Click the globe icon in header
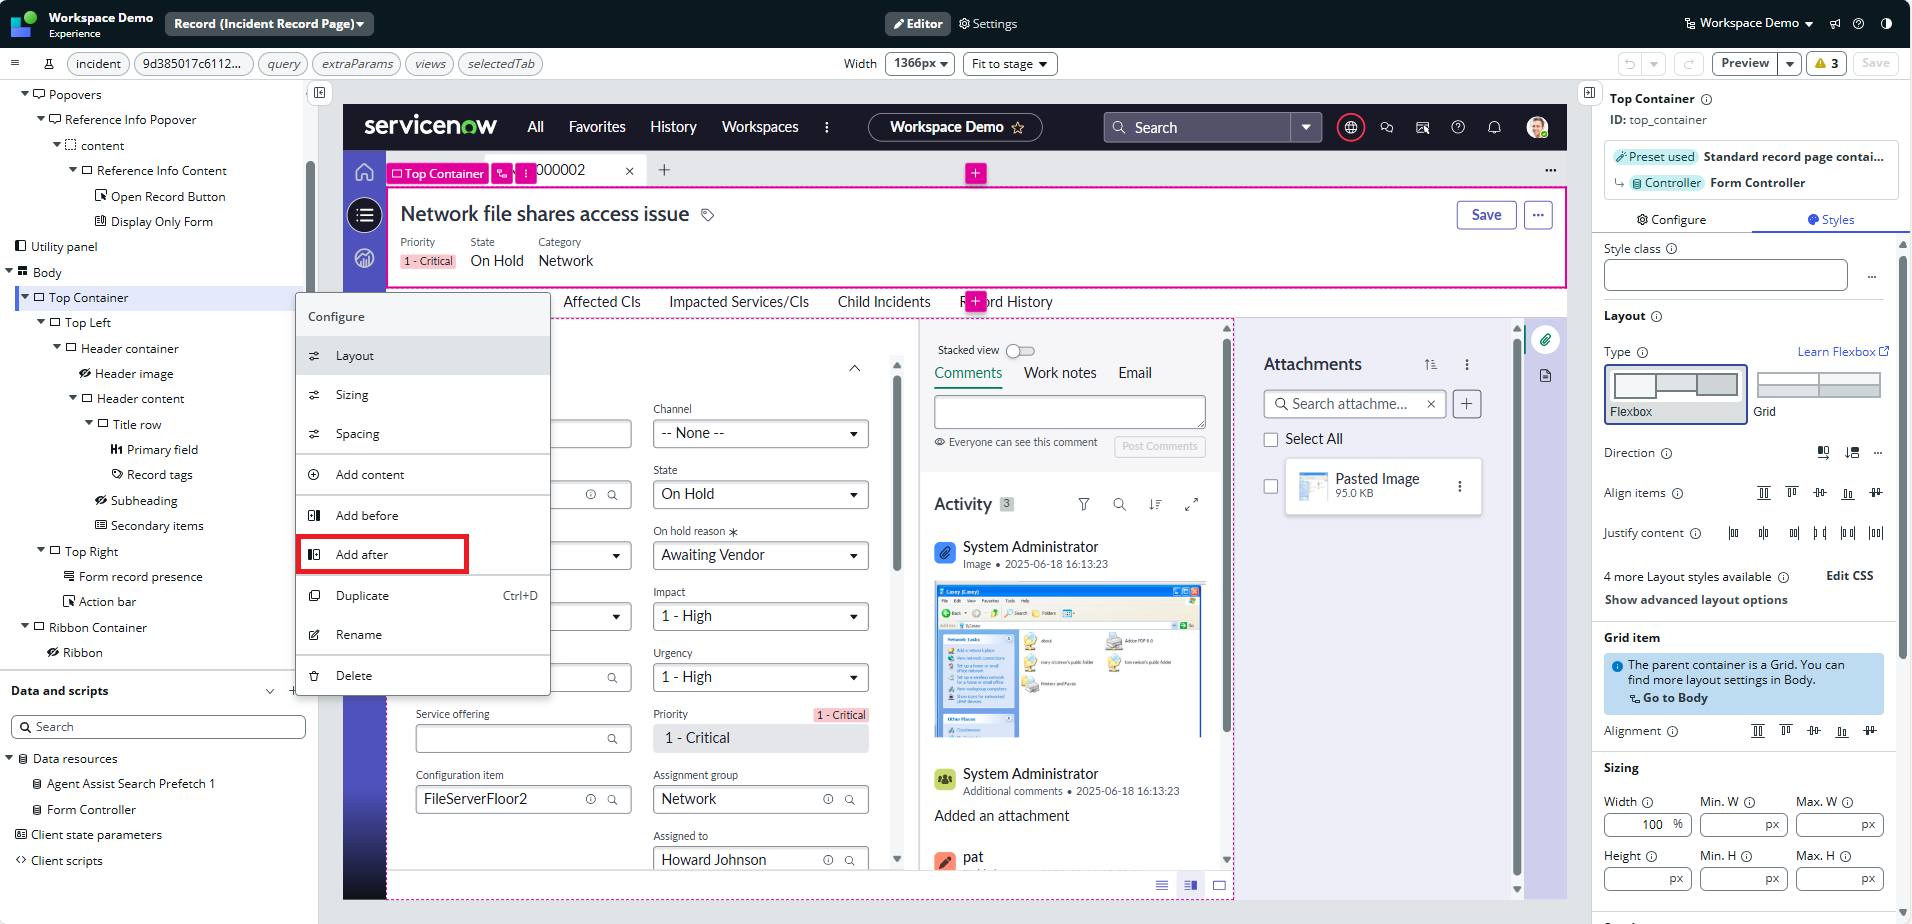Image resolution: width=1912 pixels, height=924 pixels. [x=1351, y=128]
